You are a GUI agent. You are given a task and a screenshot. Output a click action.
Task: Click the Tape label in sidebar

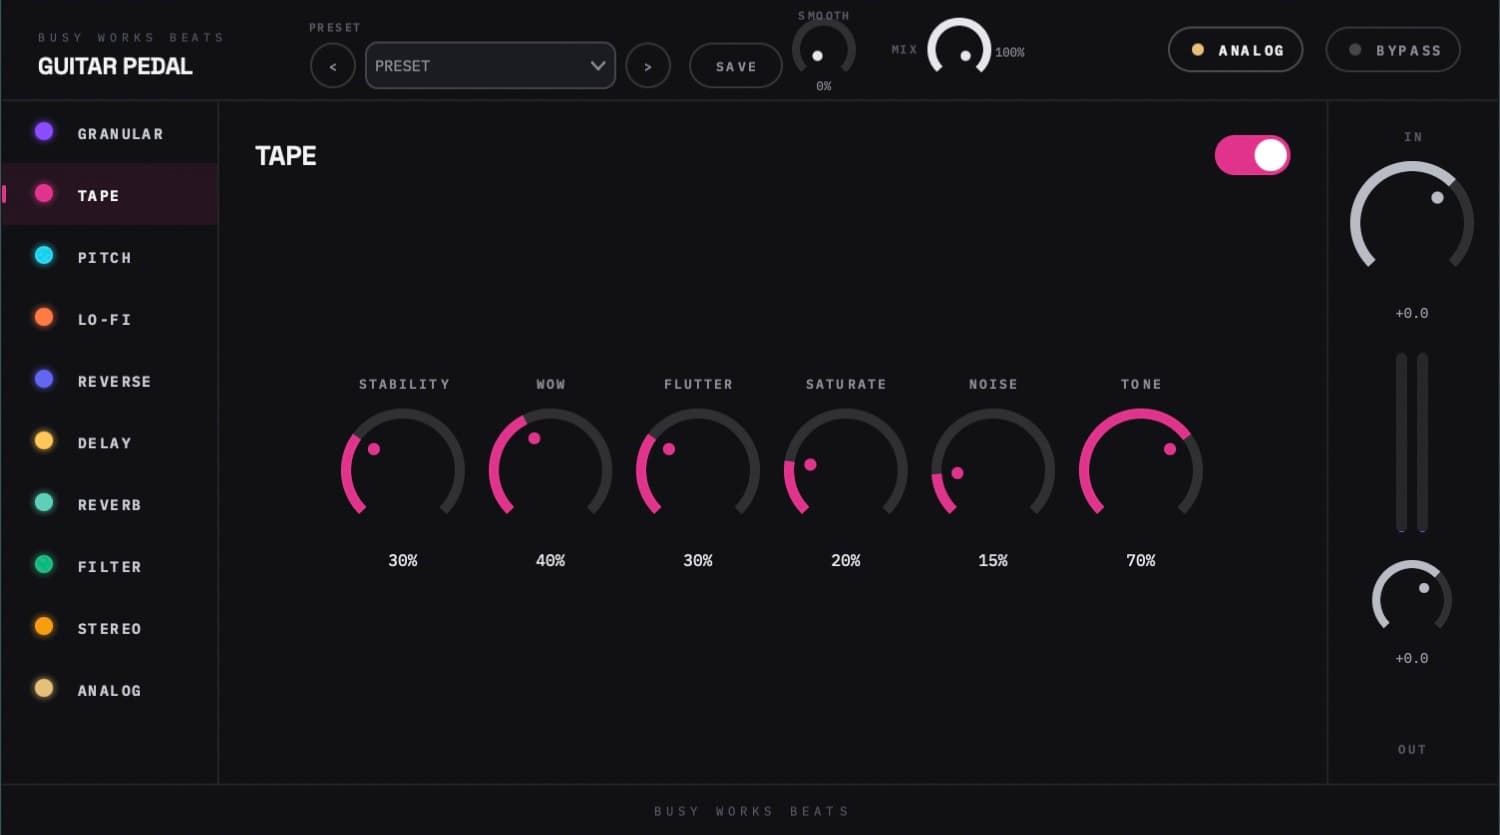pos(99,196)
